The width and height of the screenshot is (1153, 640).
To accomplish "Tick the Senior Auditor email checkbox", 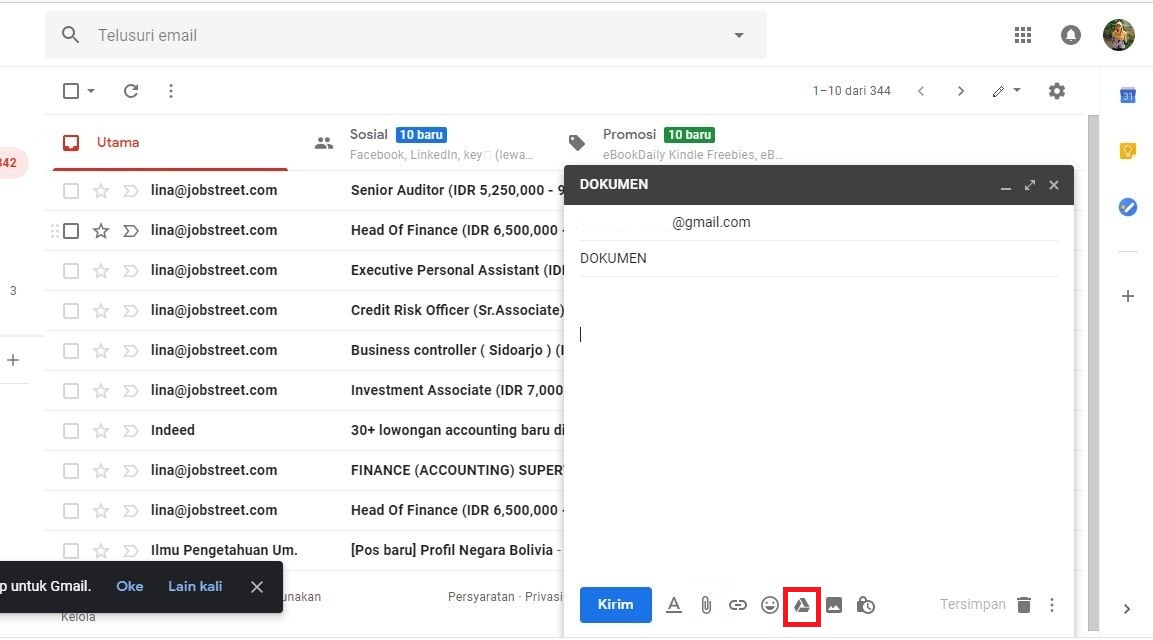I will (x=71, y=191).
